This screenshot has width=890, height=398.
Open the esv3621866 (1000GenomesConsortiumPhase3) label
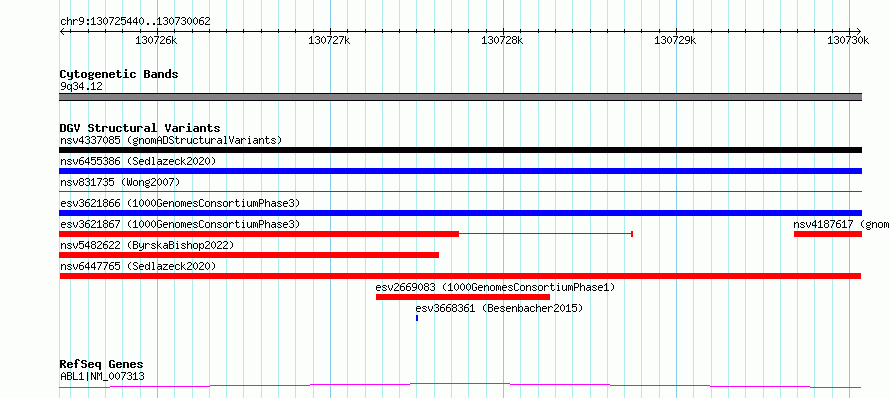point(179,203)
